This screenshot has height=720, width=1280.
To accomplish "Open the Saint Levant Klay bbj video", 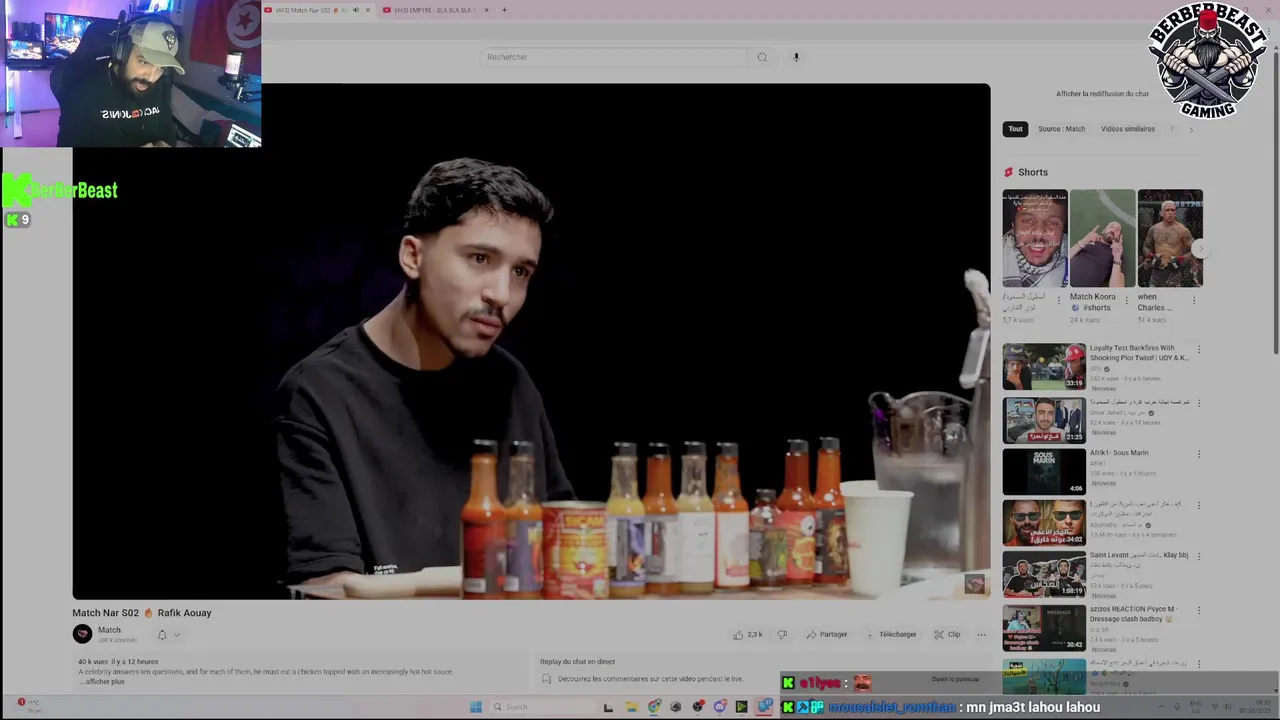I will pos(1044,575).
